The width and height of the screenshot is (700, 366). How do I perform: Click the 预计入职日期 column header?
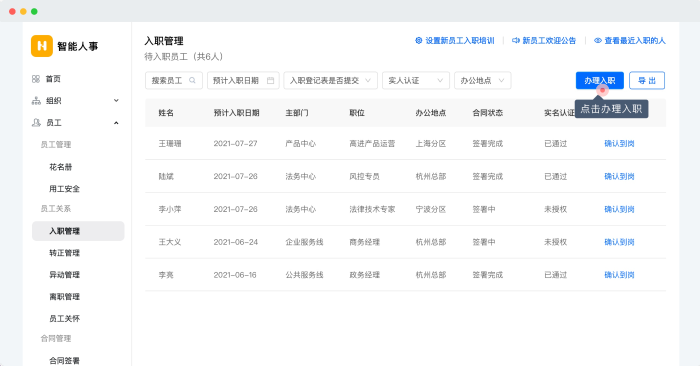click(237, 112)
